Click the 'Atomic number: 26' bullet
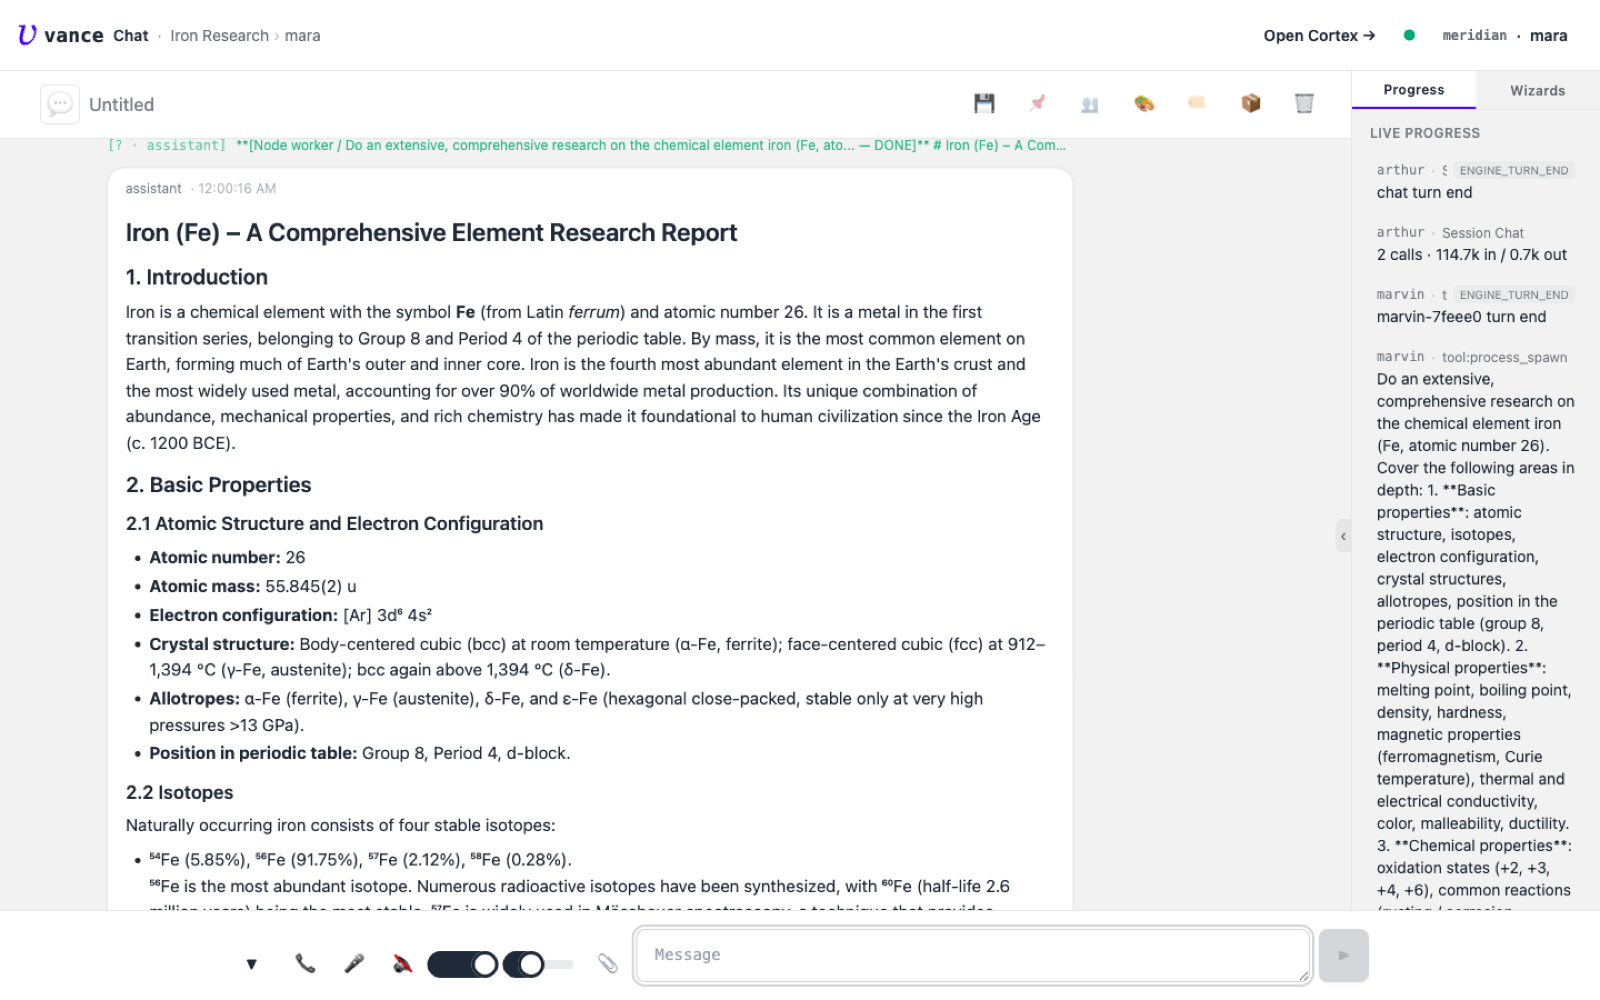 tap(227, 557)
